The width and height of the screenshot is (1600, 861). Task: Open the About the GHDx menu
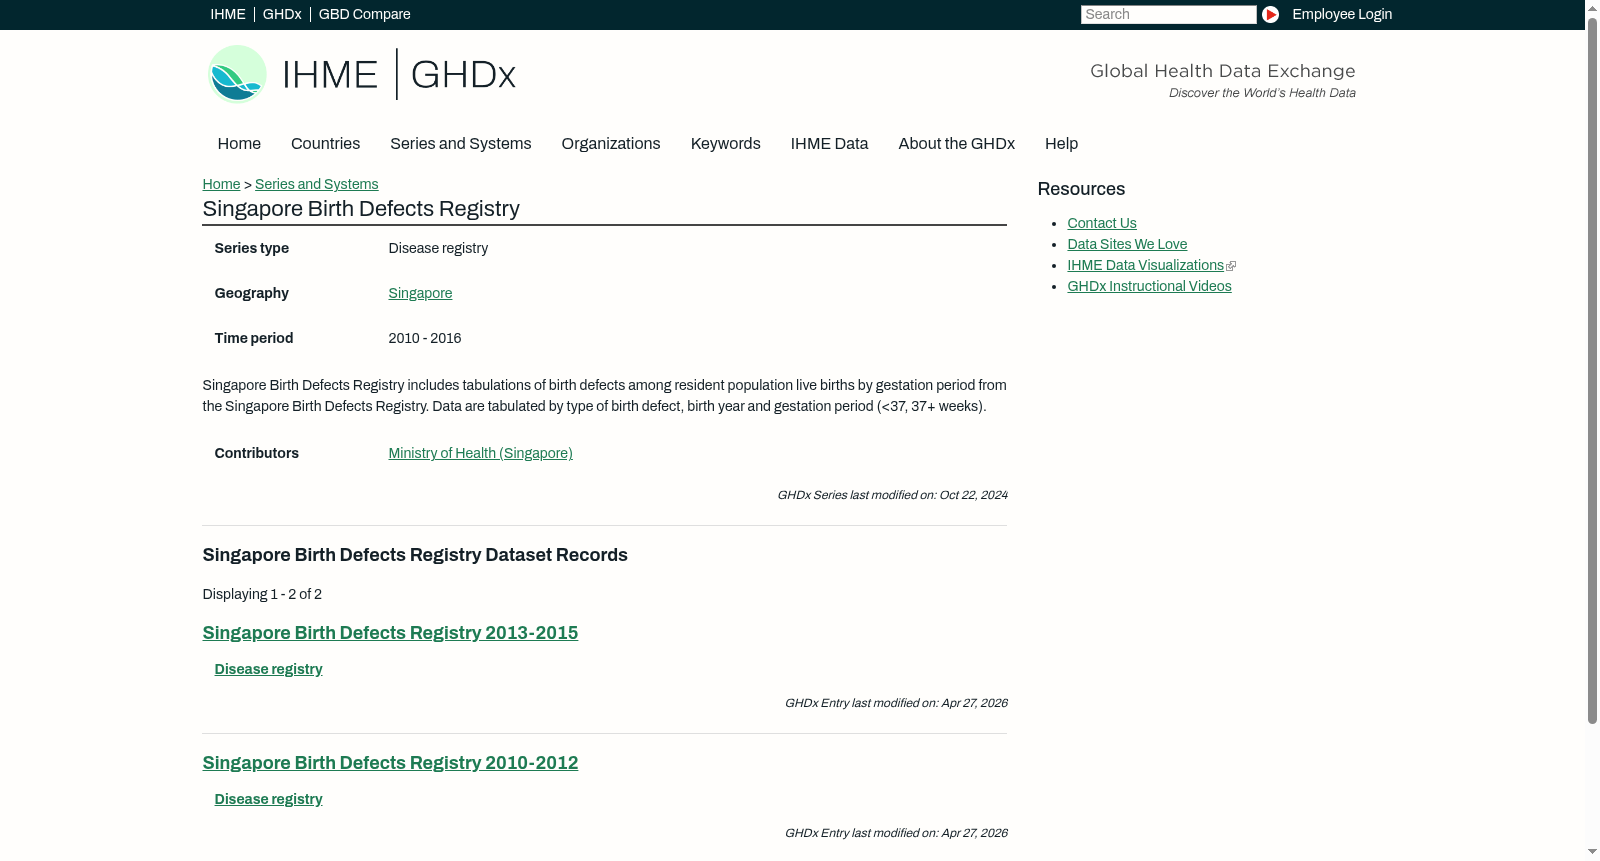coord(956,144)
